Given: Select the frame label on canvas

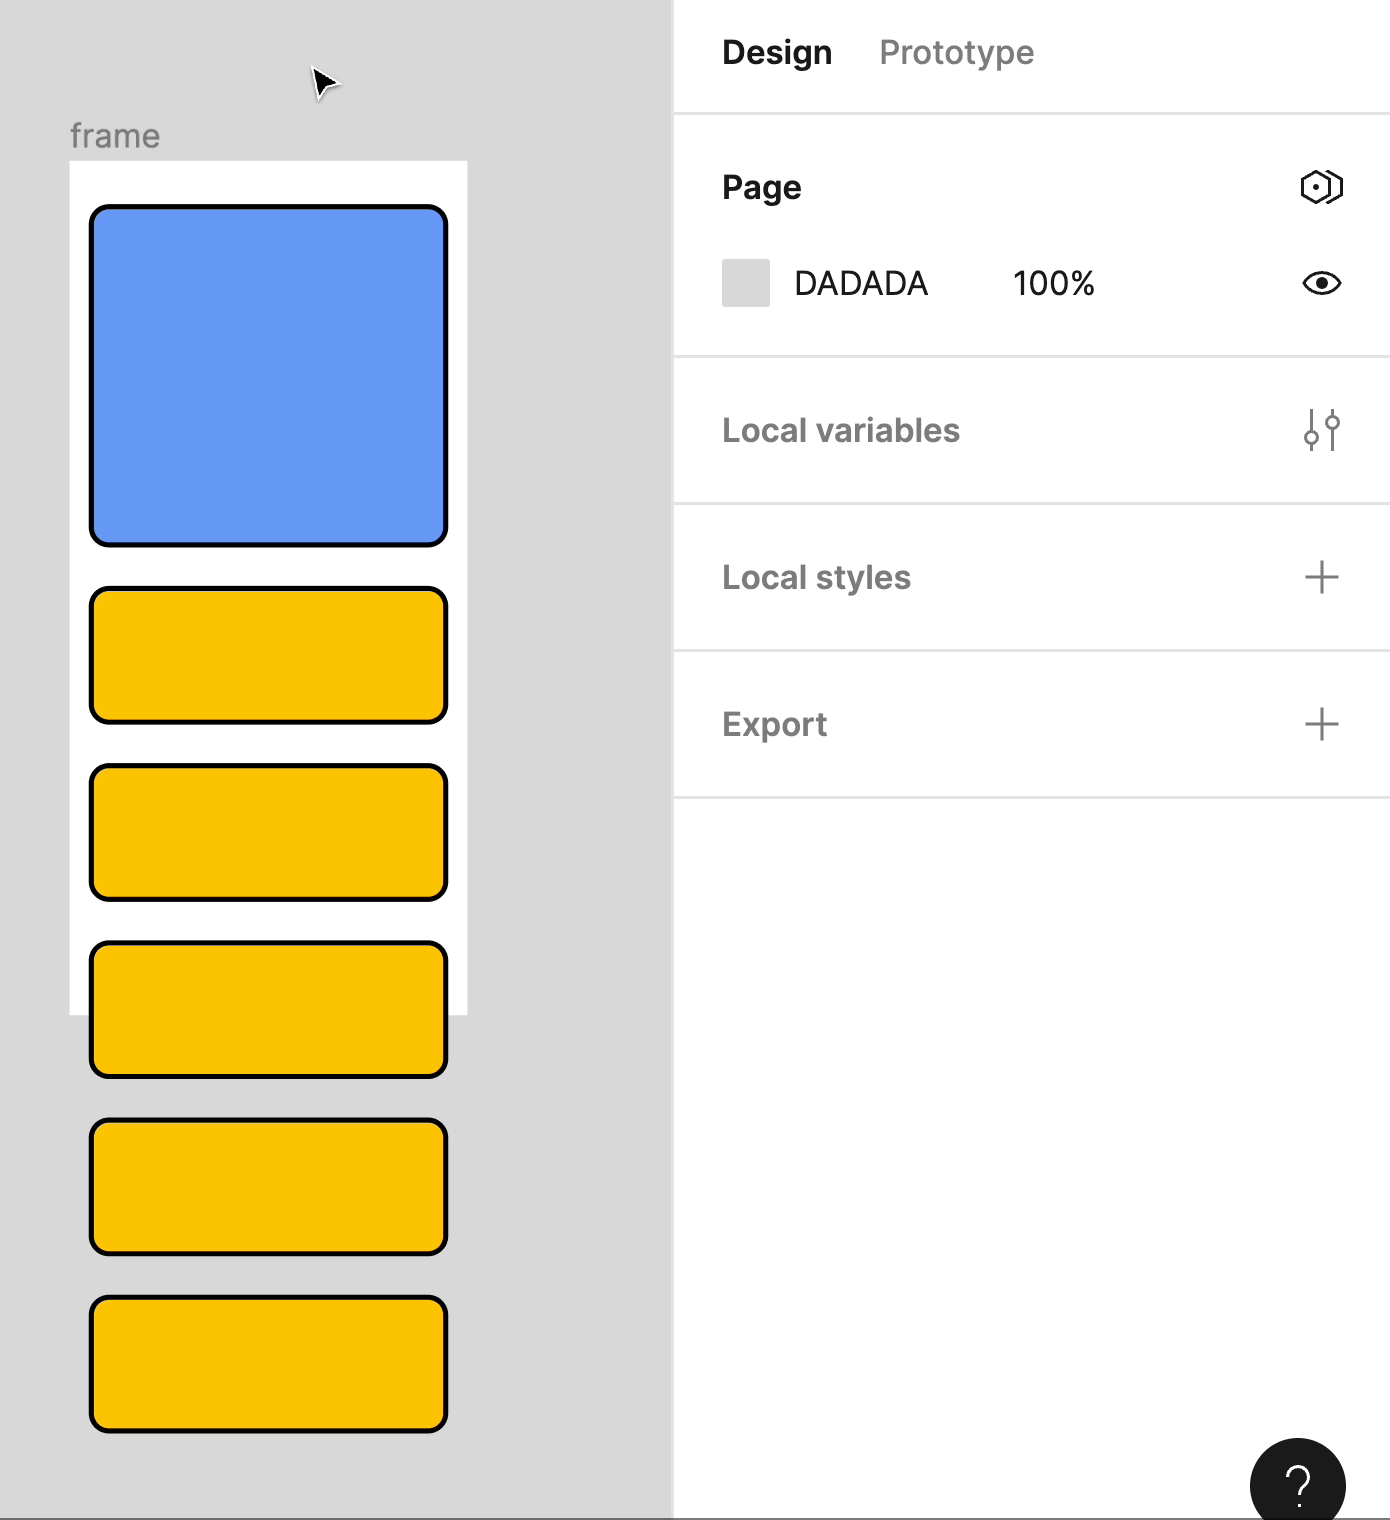Looking at the screenshot, I should pyautogui.click(x=115, y=136).
